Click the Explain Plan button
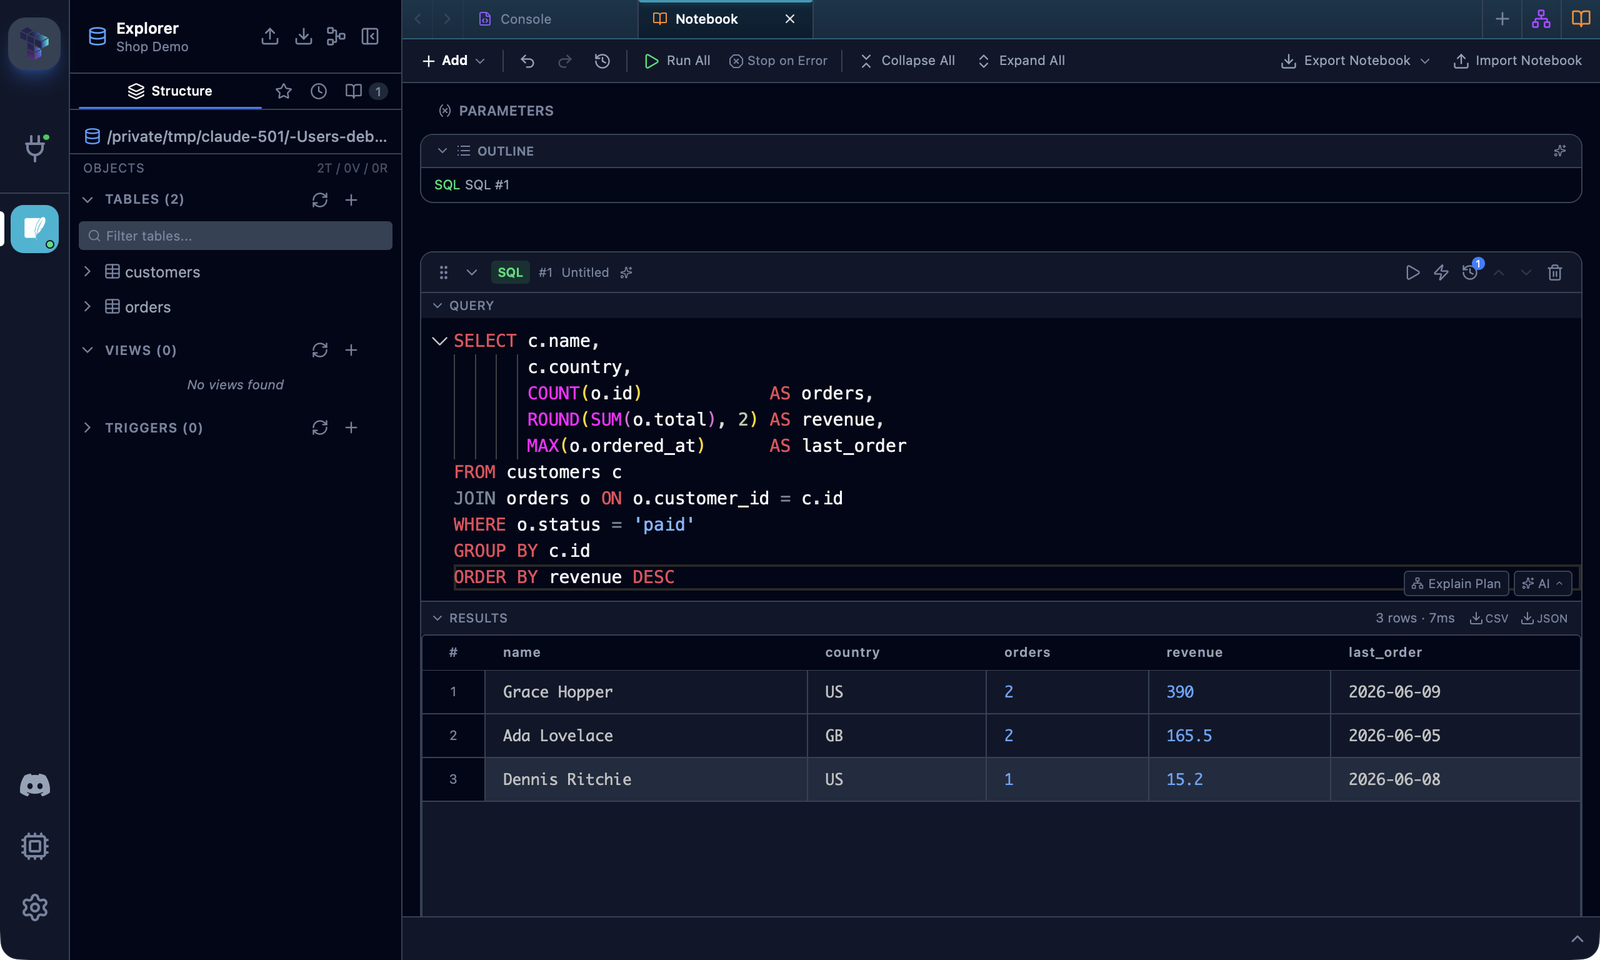This screenshot has height=960, width=1600. 1456,584
